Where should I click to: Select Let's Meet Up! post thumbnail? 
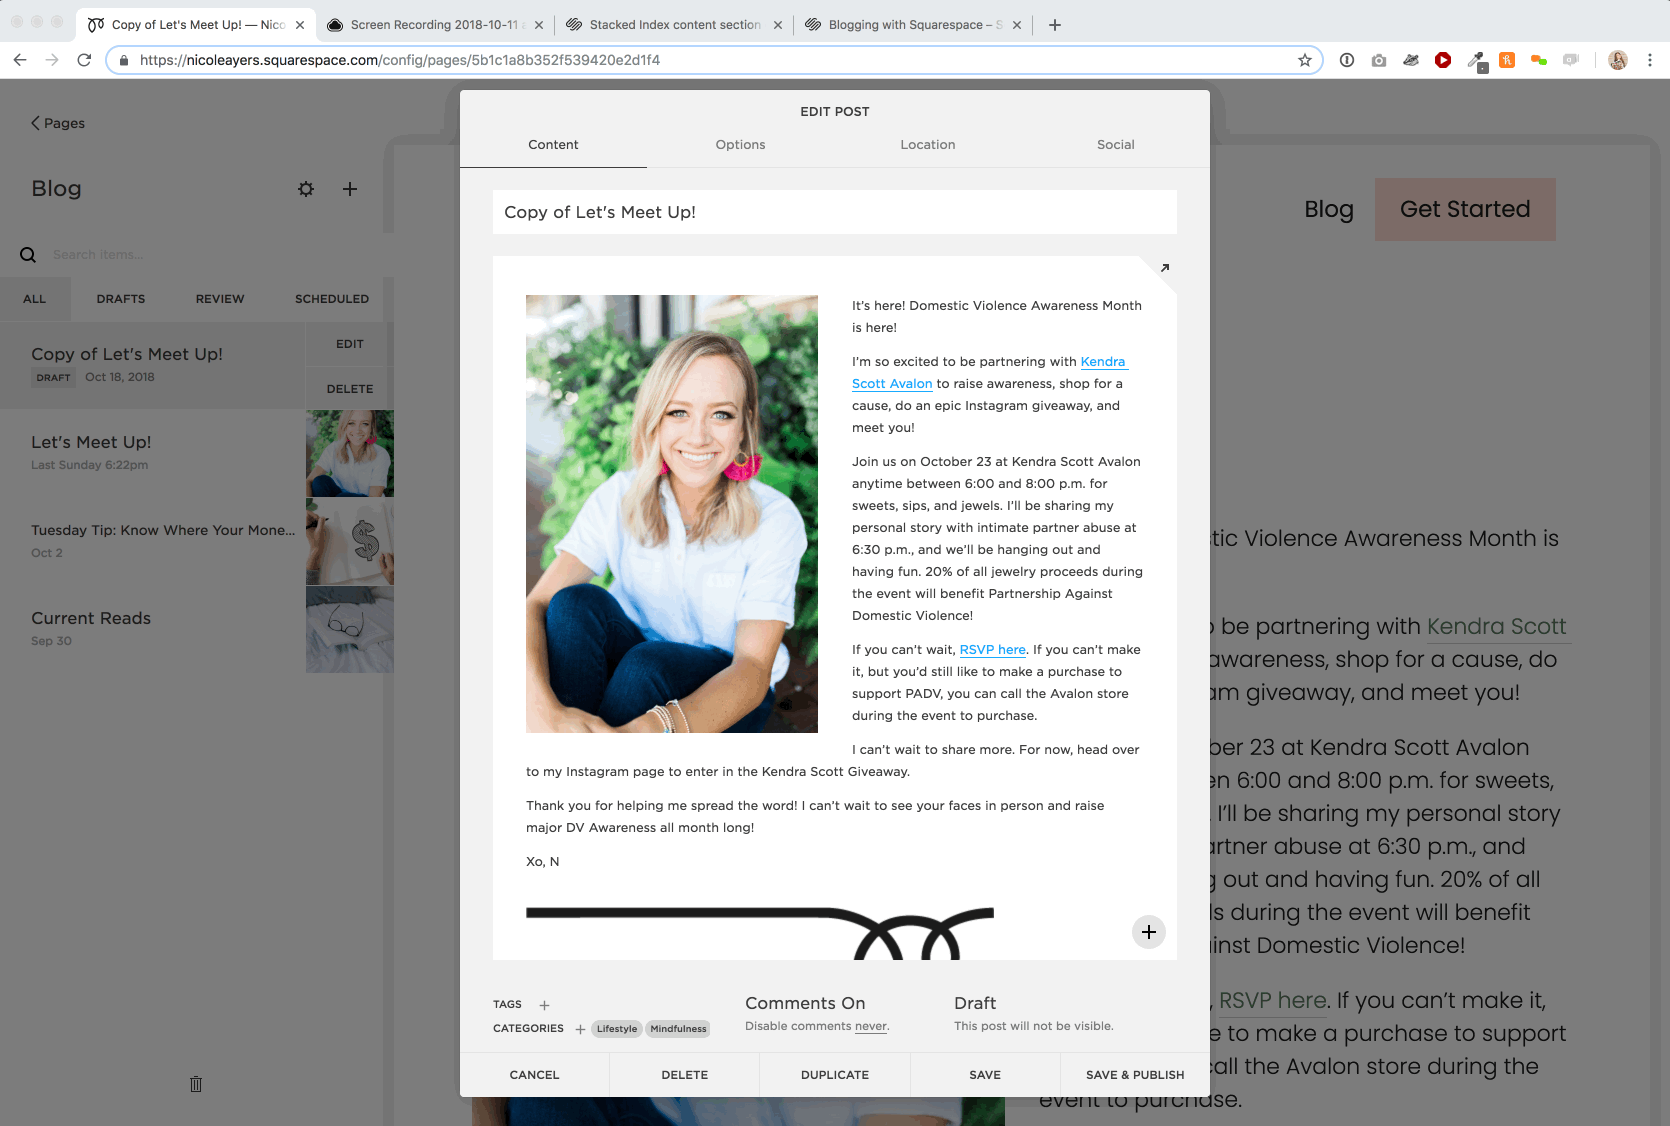(350, 454)
